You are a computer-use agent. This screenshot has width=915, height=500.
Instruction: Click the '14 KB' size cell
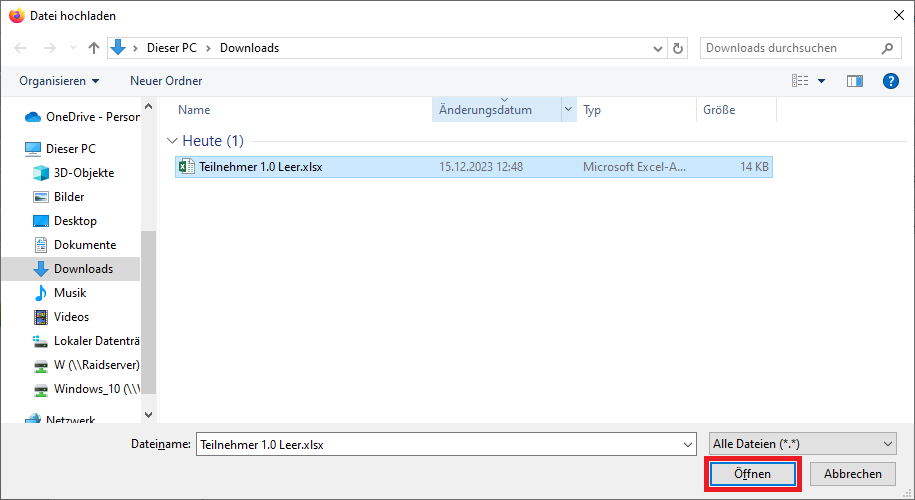click(x=755, y=167)
